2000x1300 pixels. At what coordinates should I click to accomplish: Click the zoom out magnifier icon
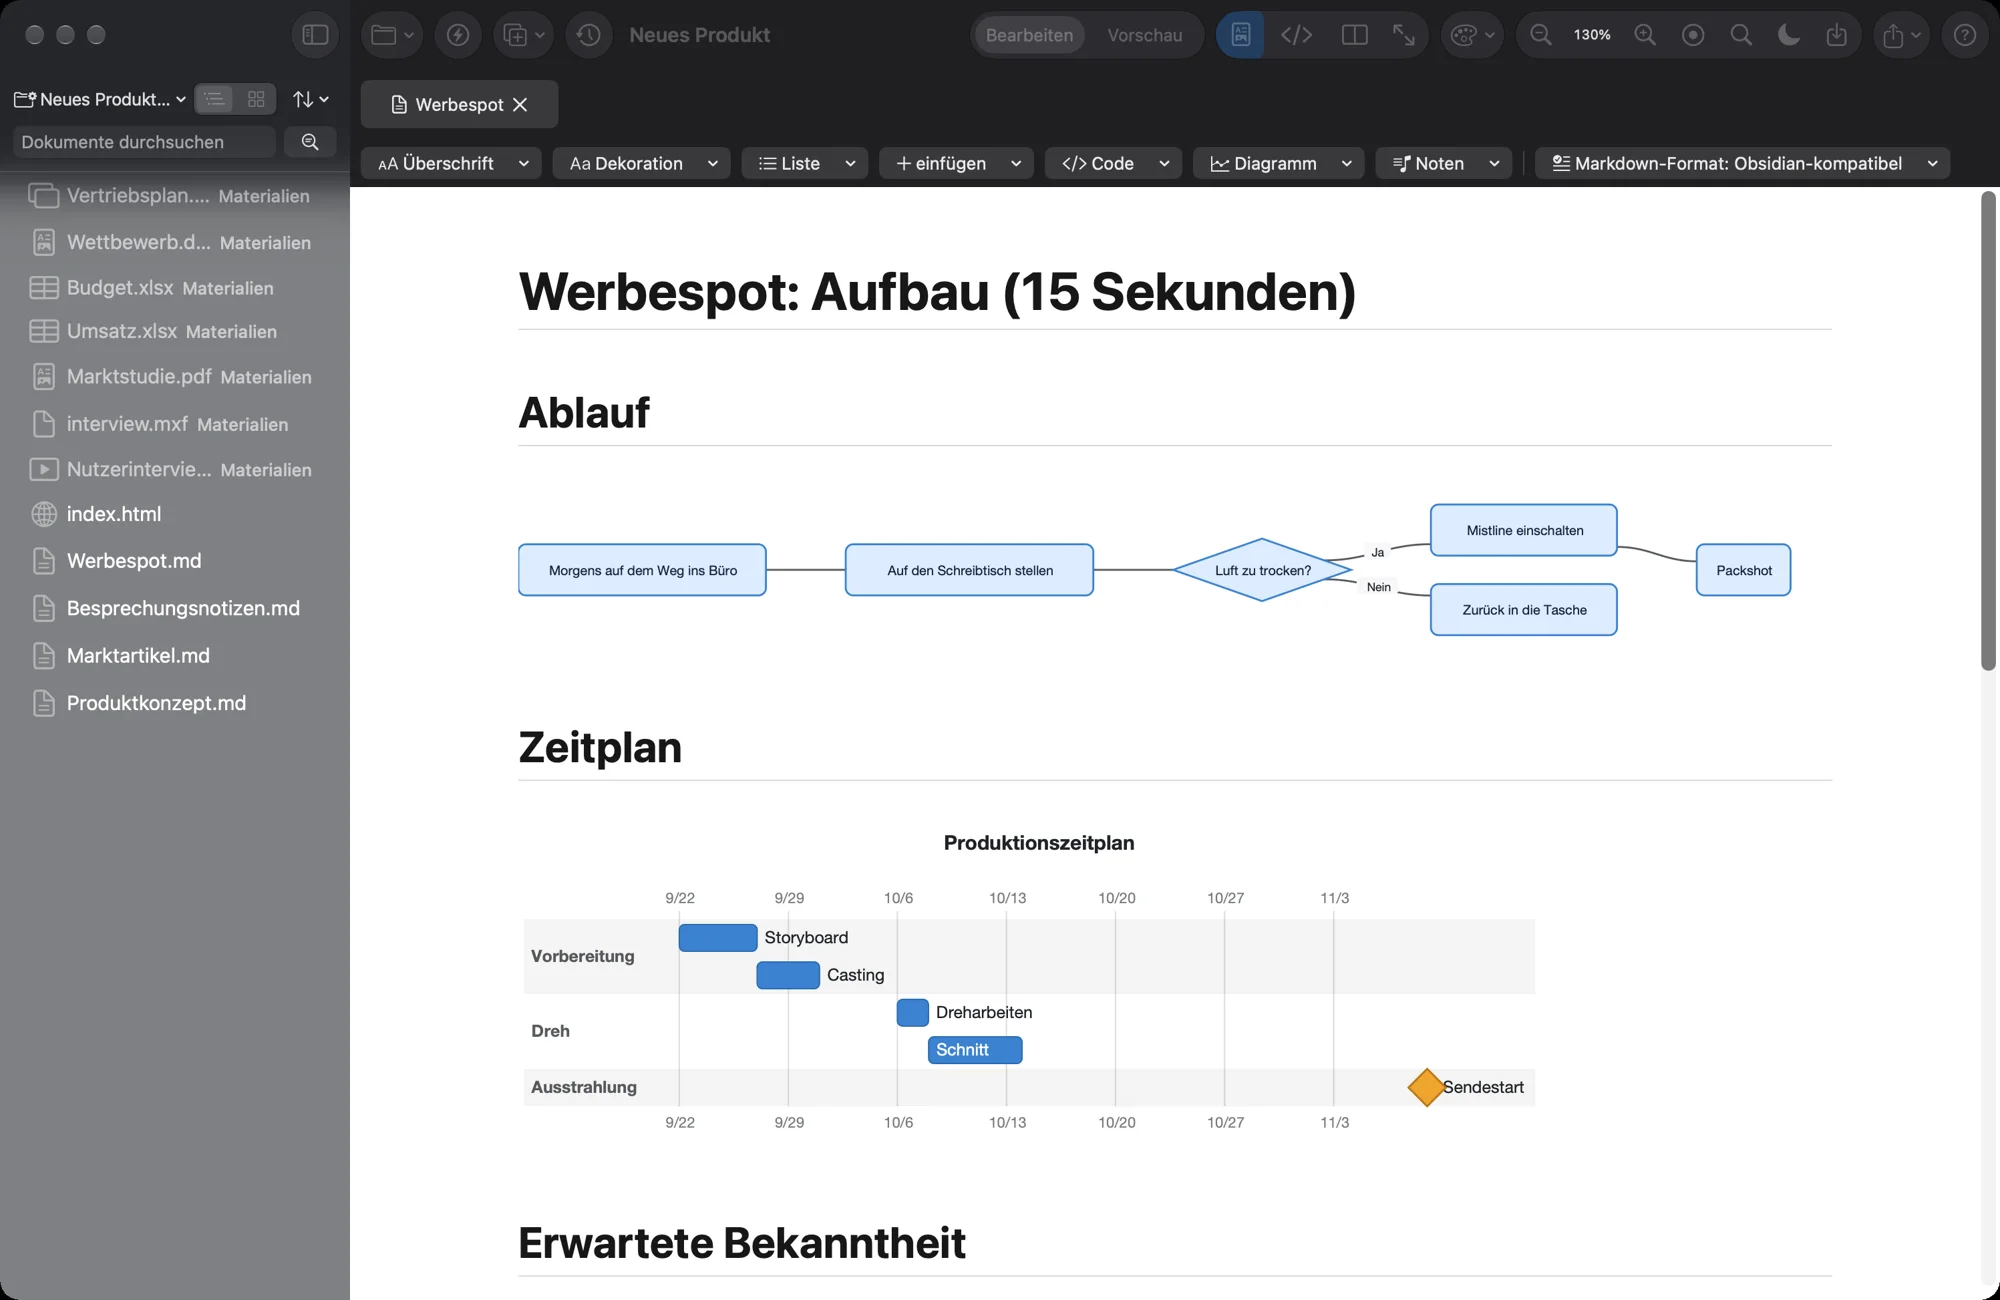click(1541, 35)
